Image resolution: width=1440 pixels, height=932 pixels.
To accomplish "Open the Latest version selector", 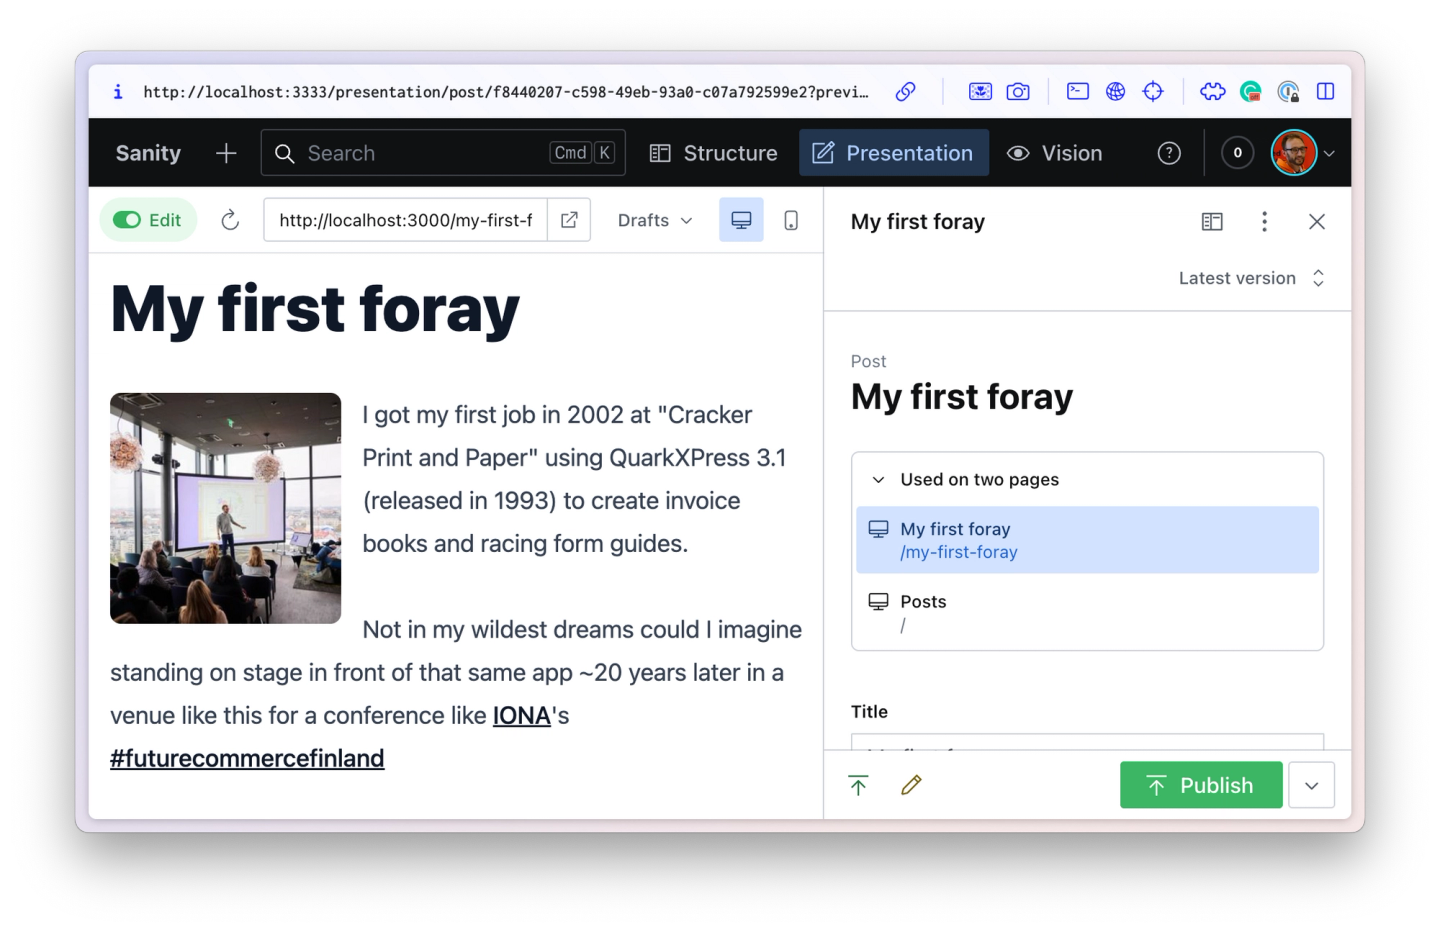I will coord(1251,278).
